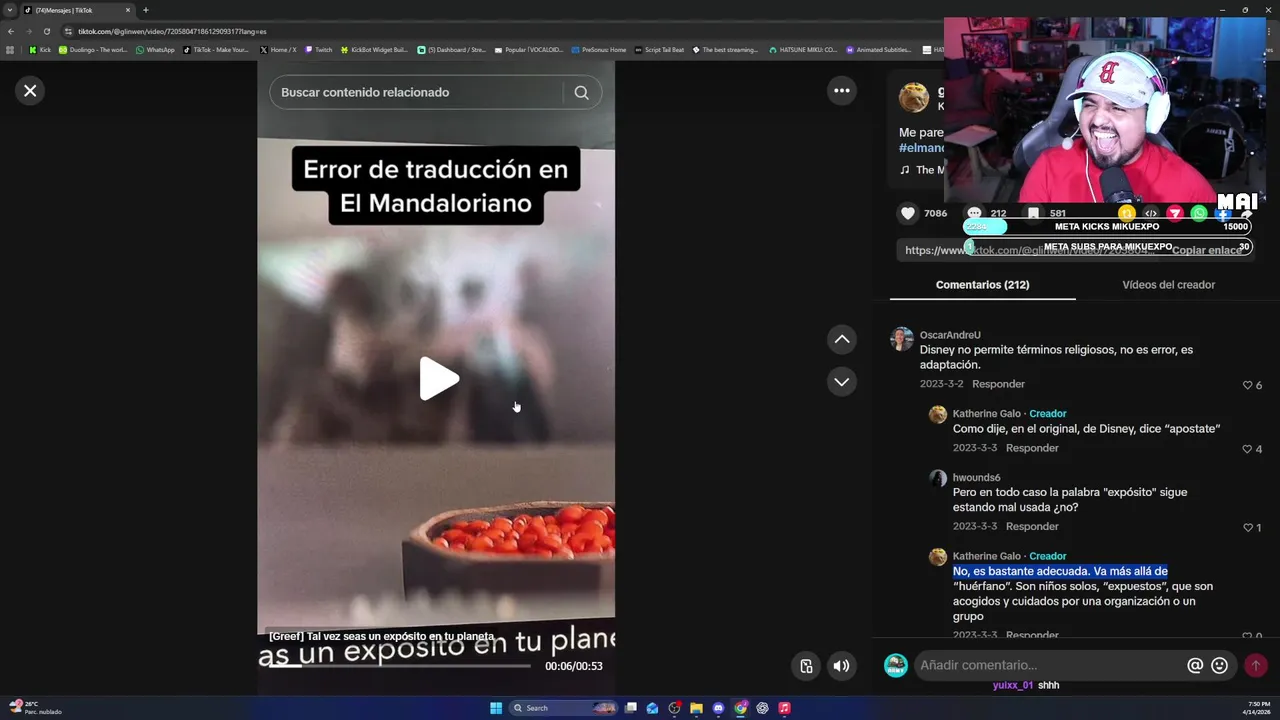
Task: Share to WhatsApp via green icon
Action: coord(1199,213)
